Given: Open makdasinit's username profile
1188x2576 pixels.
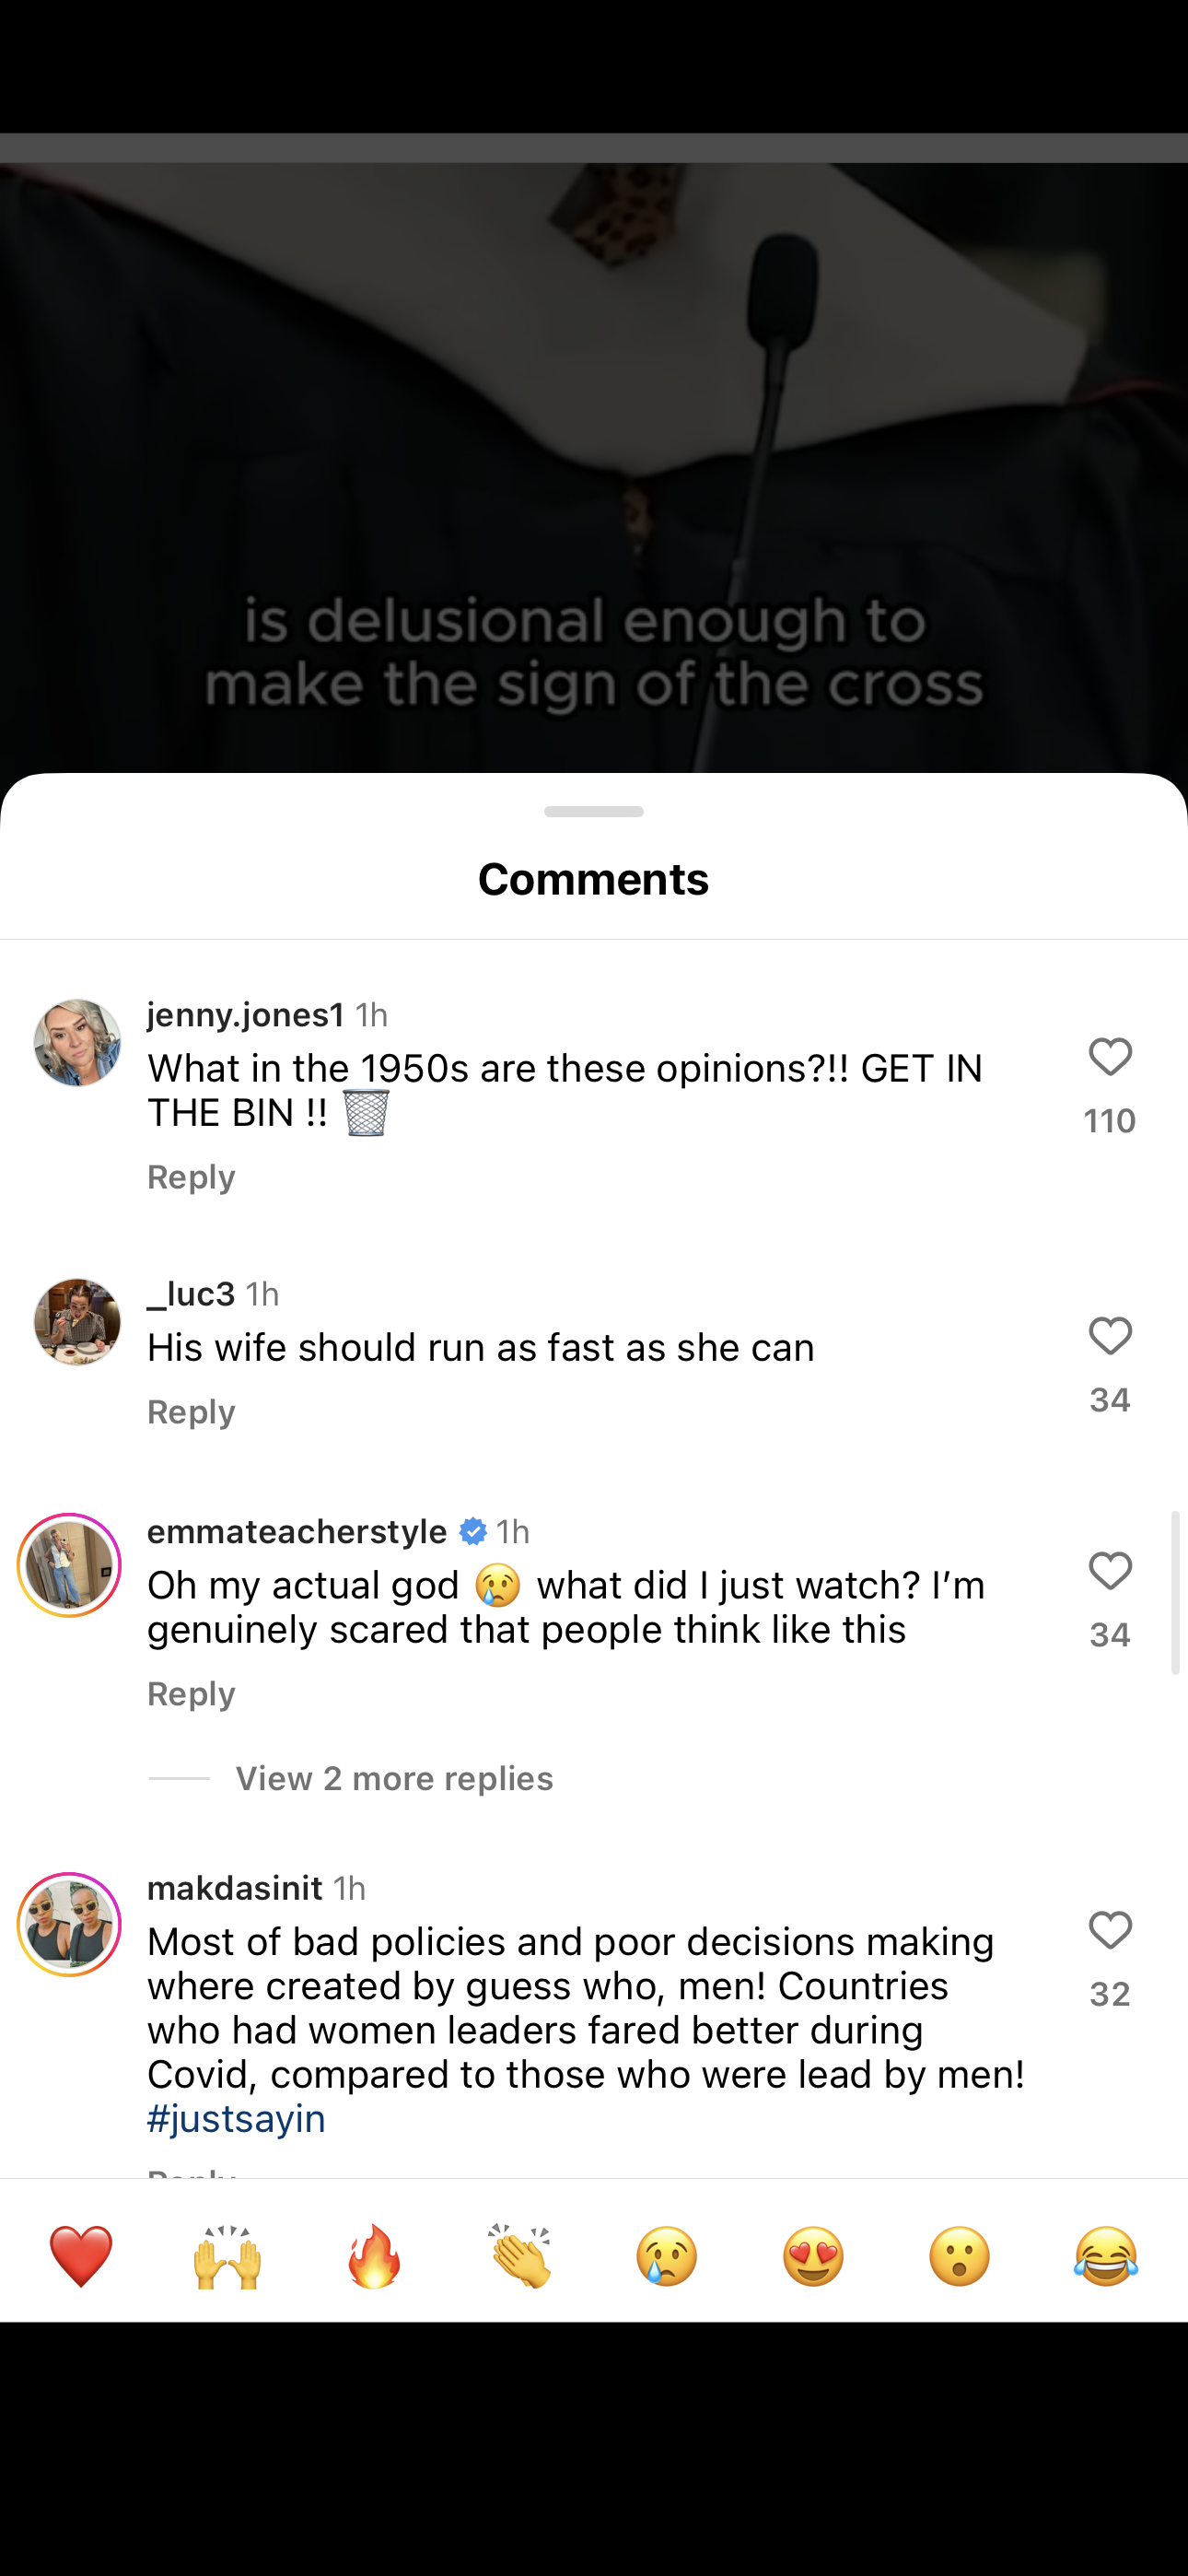Looking at the screenshot, I should click(235, 1888).
